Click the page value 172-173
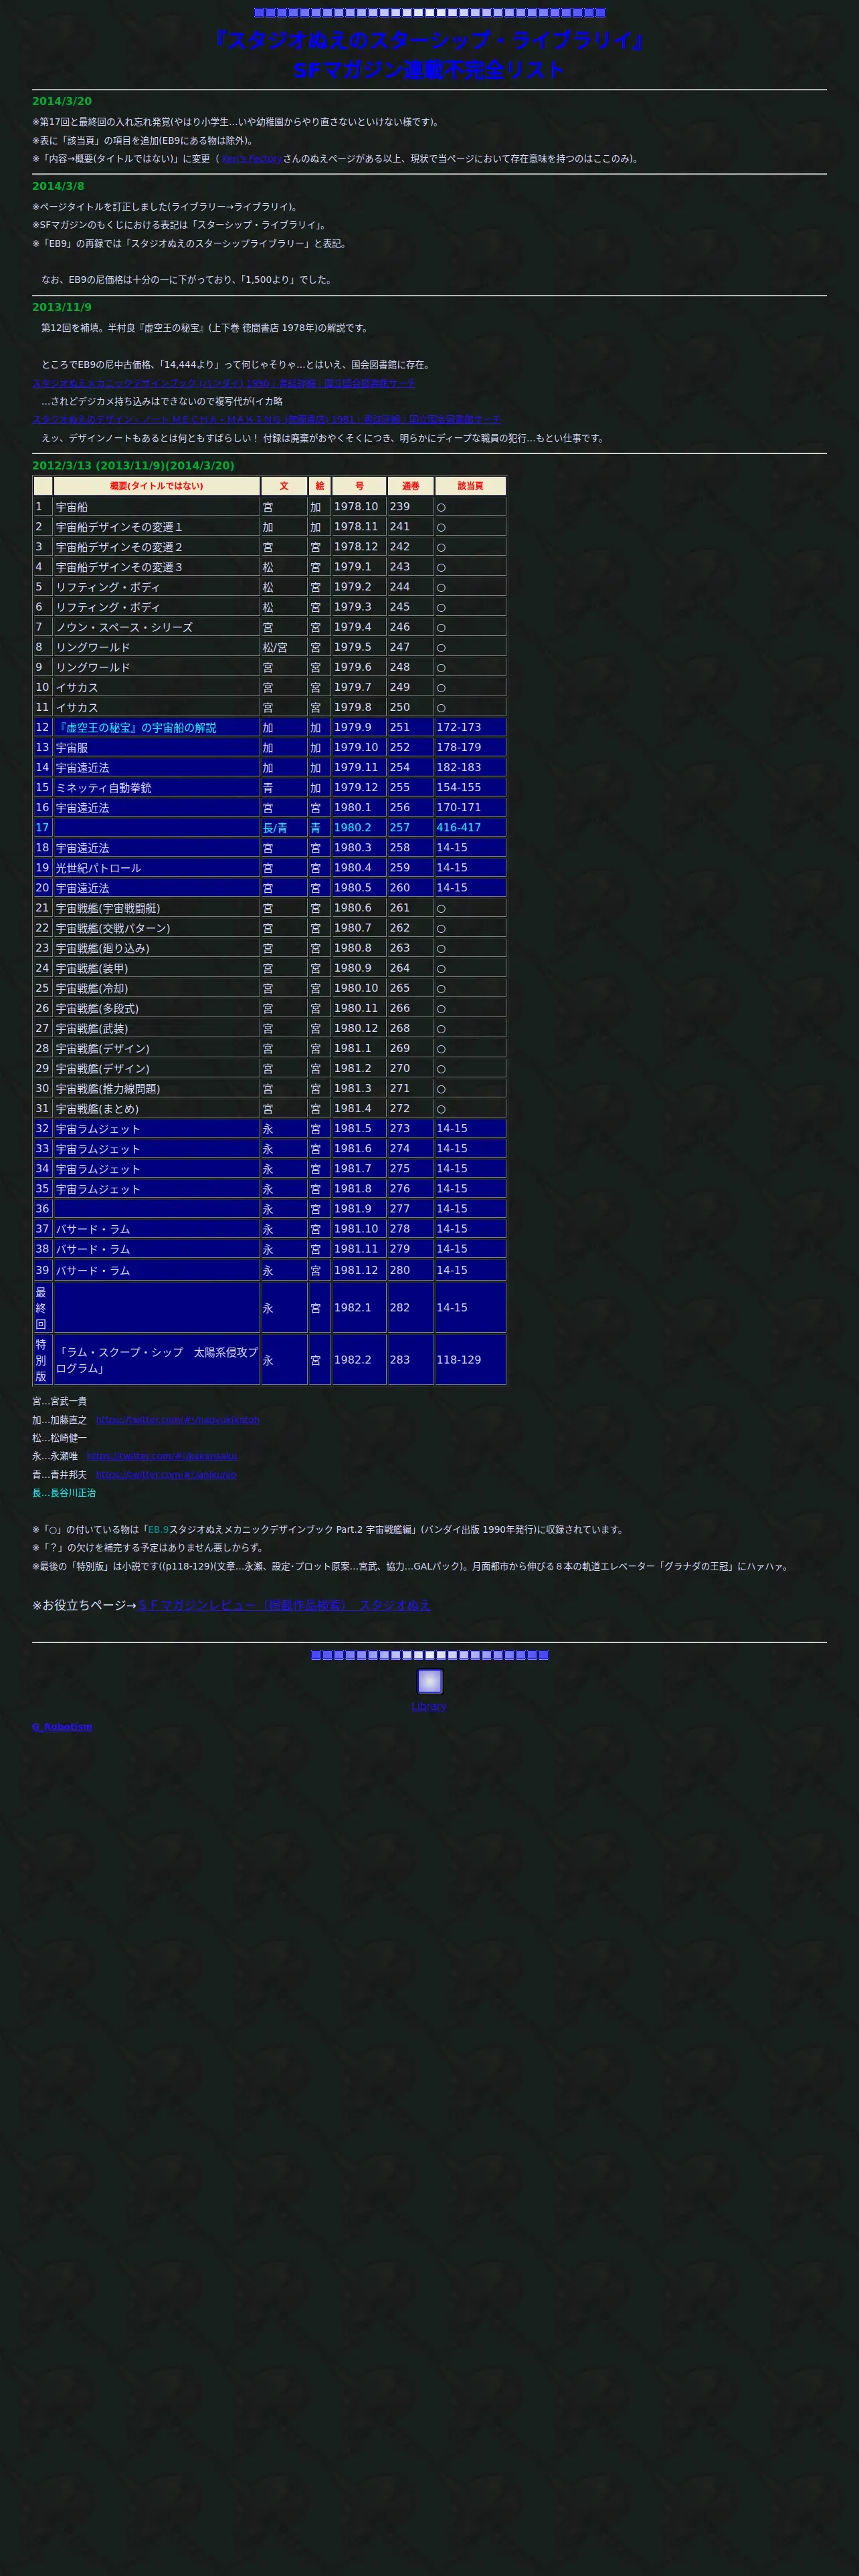The height and width of the screenshot is (2576, 859). pyautogui.click(x=470, y=727)
